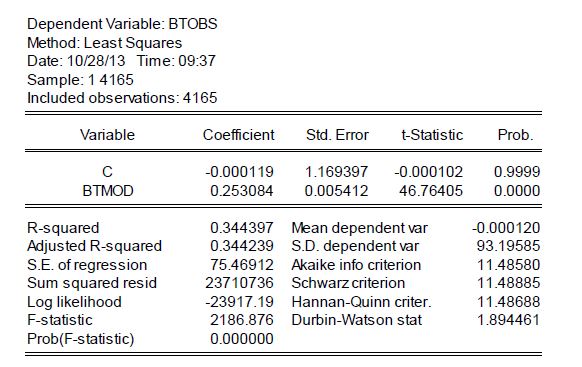Screen dimensions: 582x367
Task: Click the BTMOD t-statistic value 46.76405
Action: [x=431, y=191]
